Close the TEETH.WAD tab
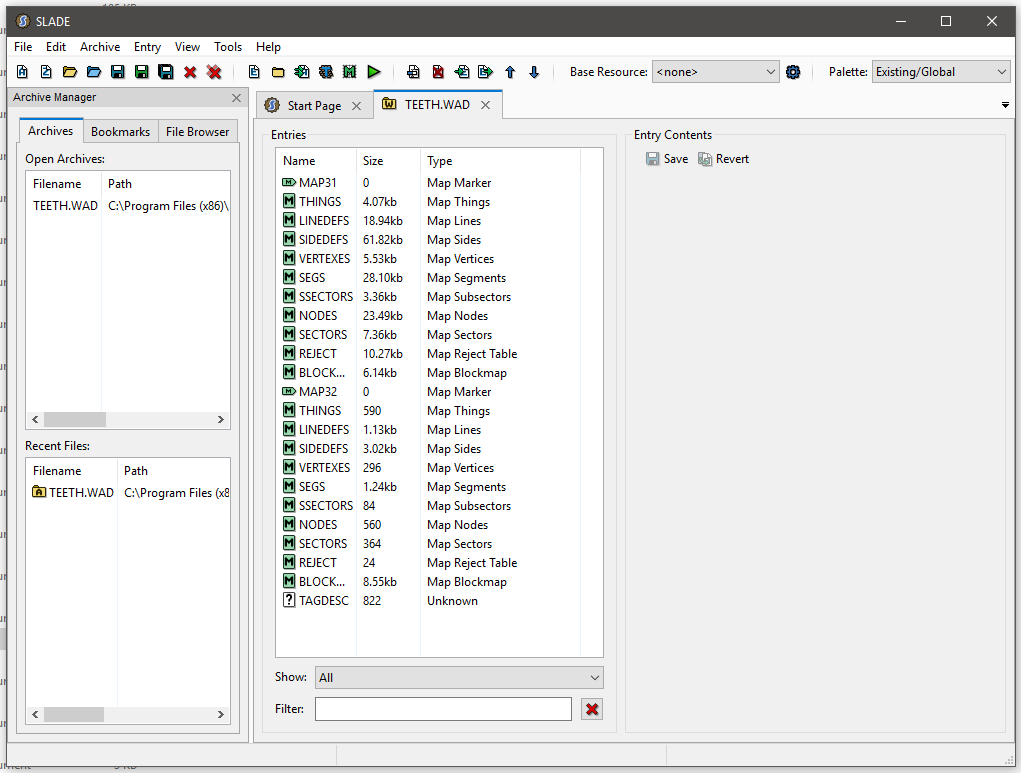Image resolution: width=1021 pixels, height=773 pixels. click(485, 105)
